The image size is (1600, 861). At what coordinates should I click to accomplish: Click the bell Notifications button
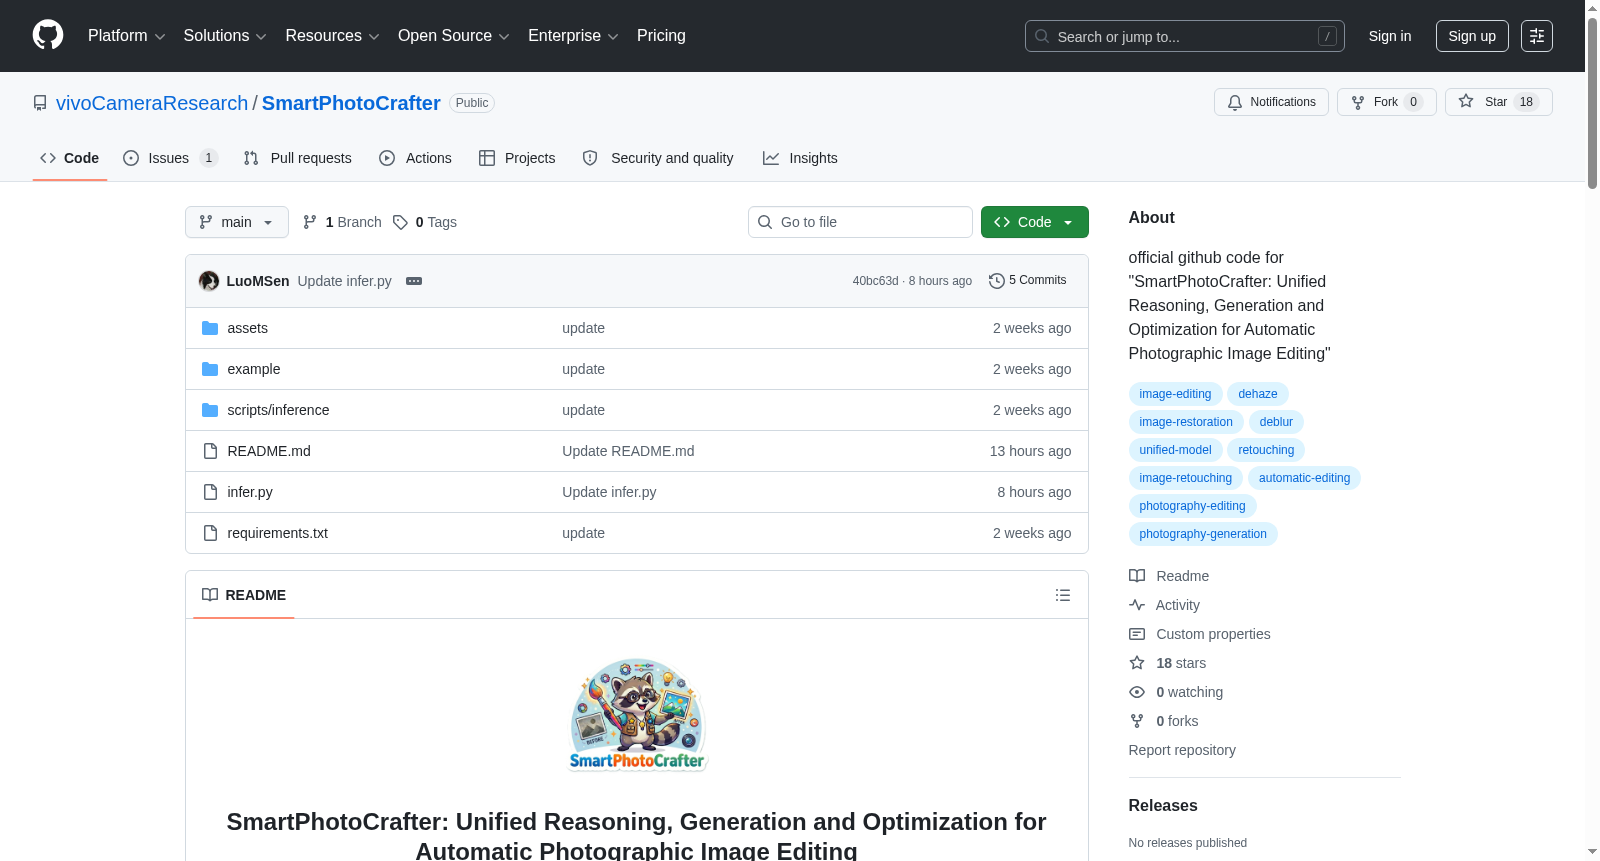(x=1271, y=102)
